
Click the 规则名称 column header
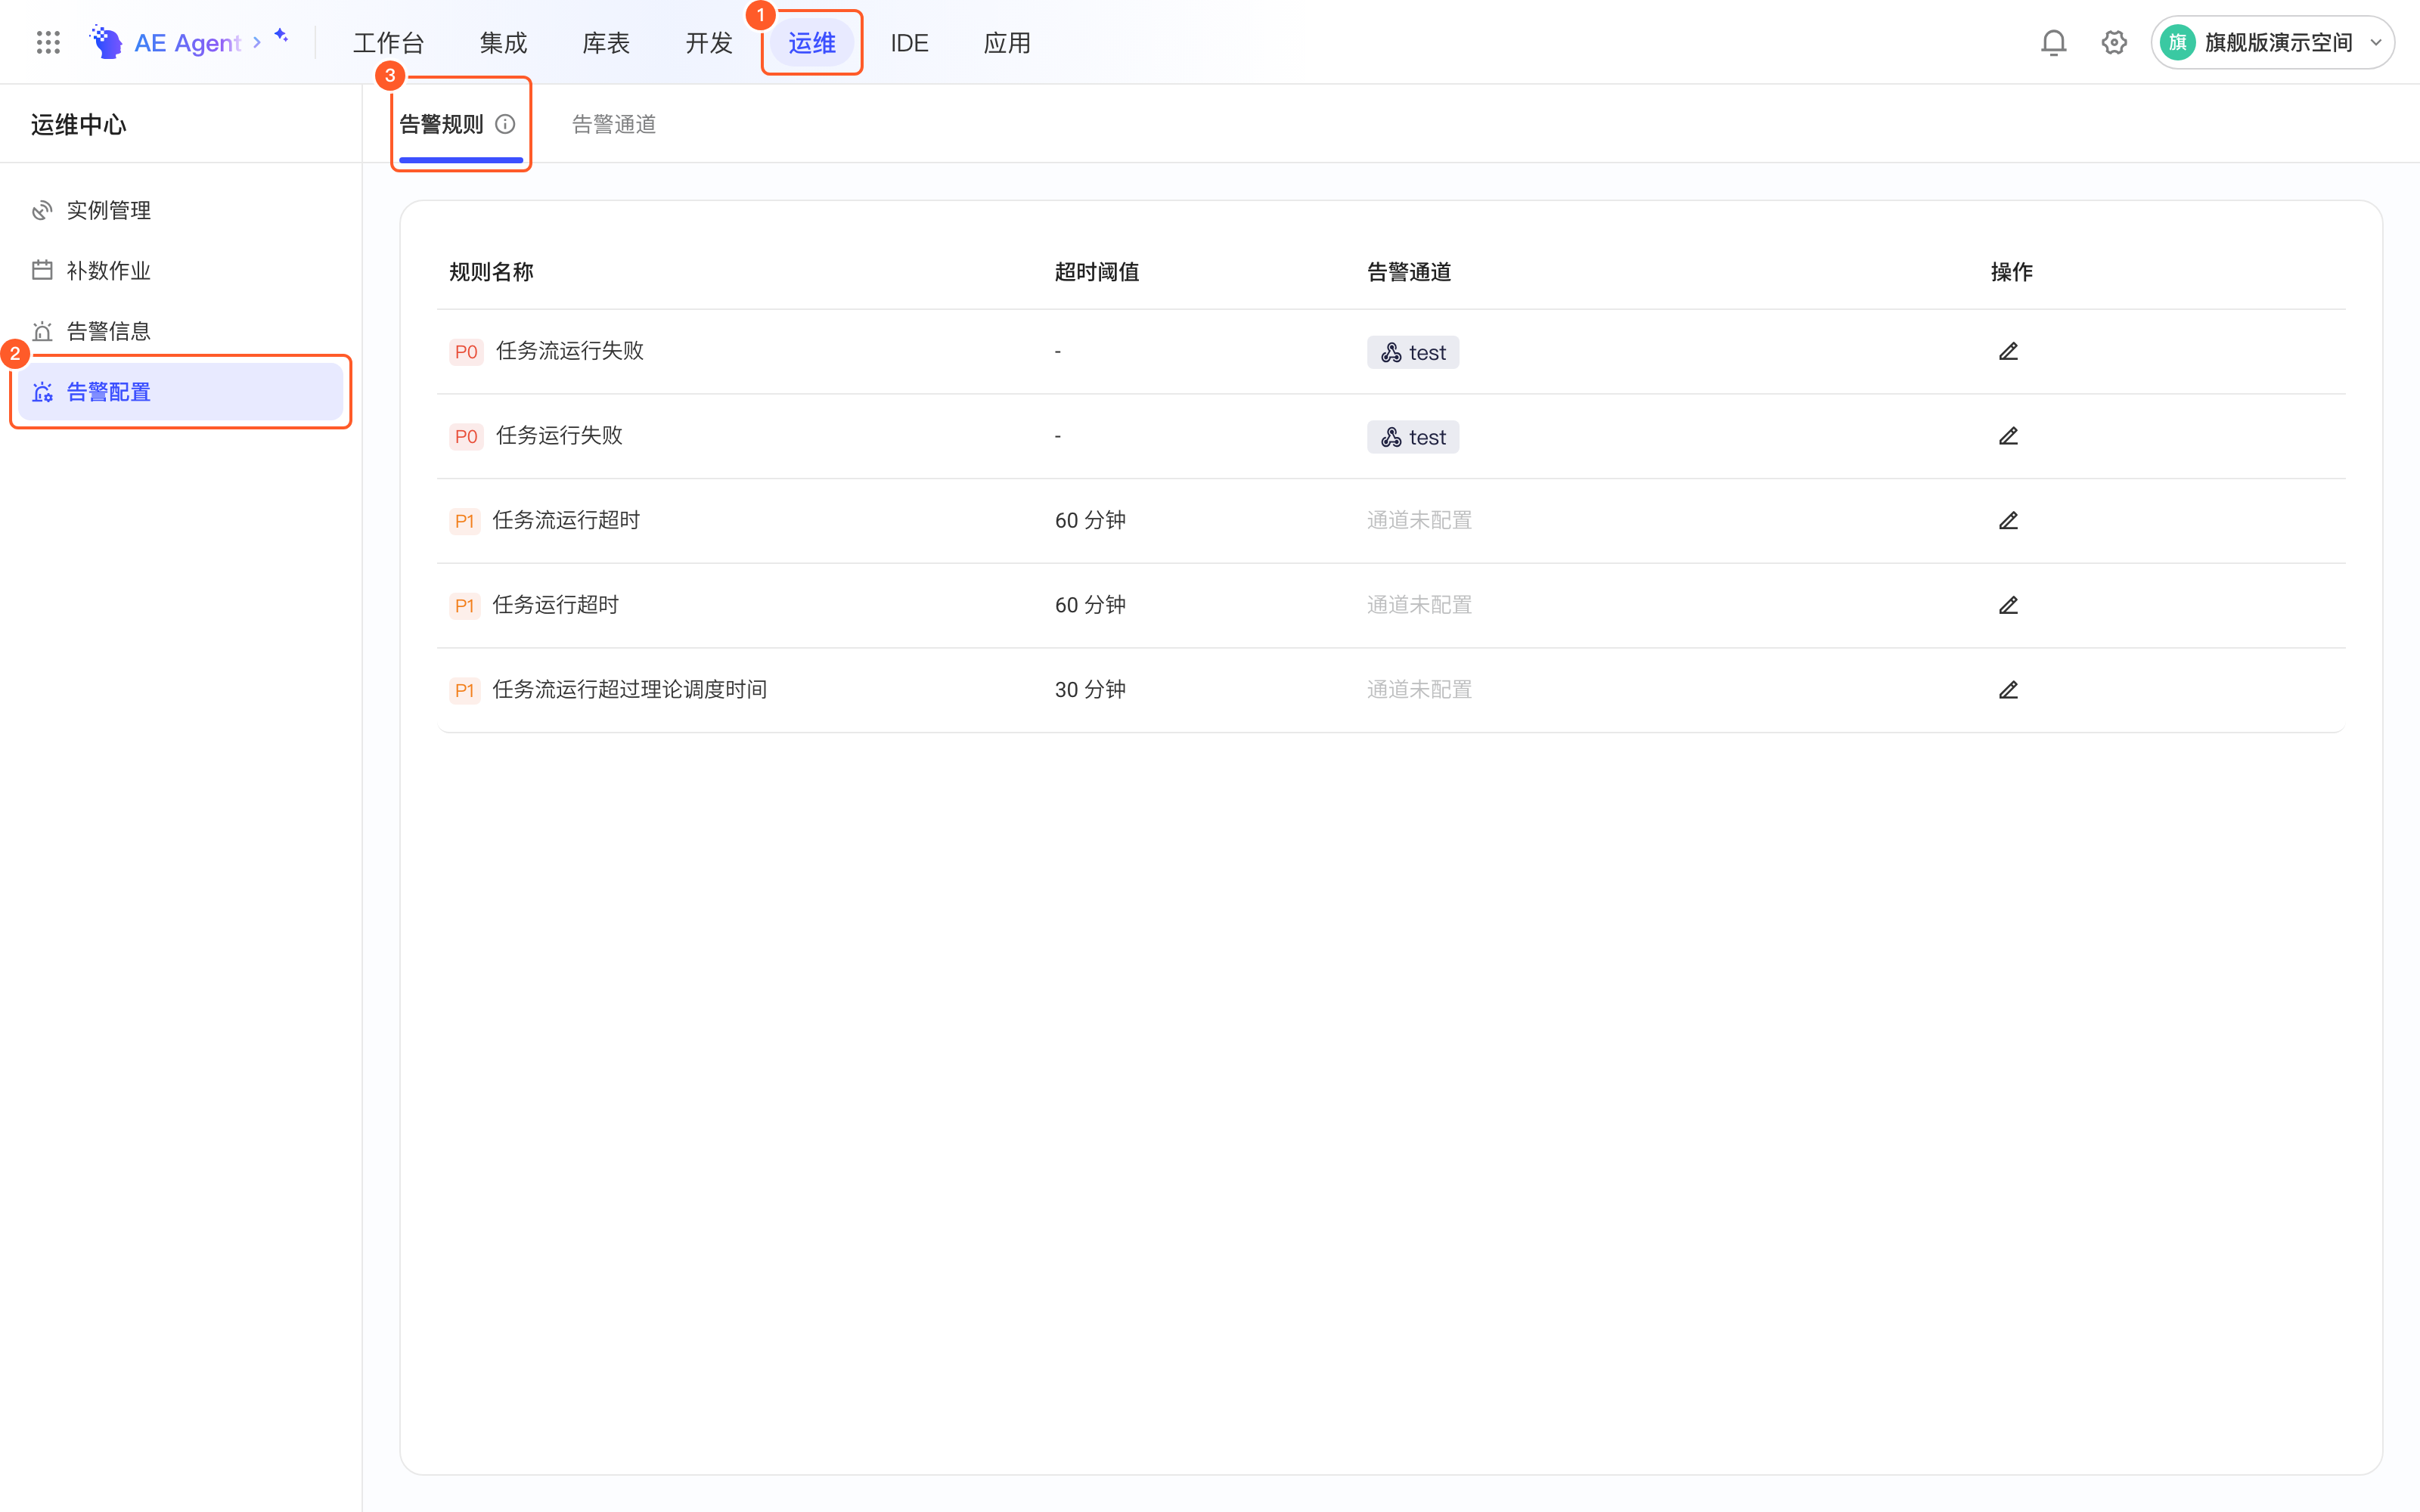491,272
